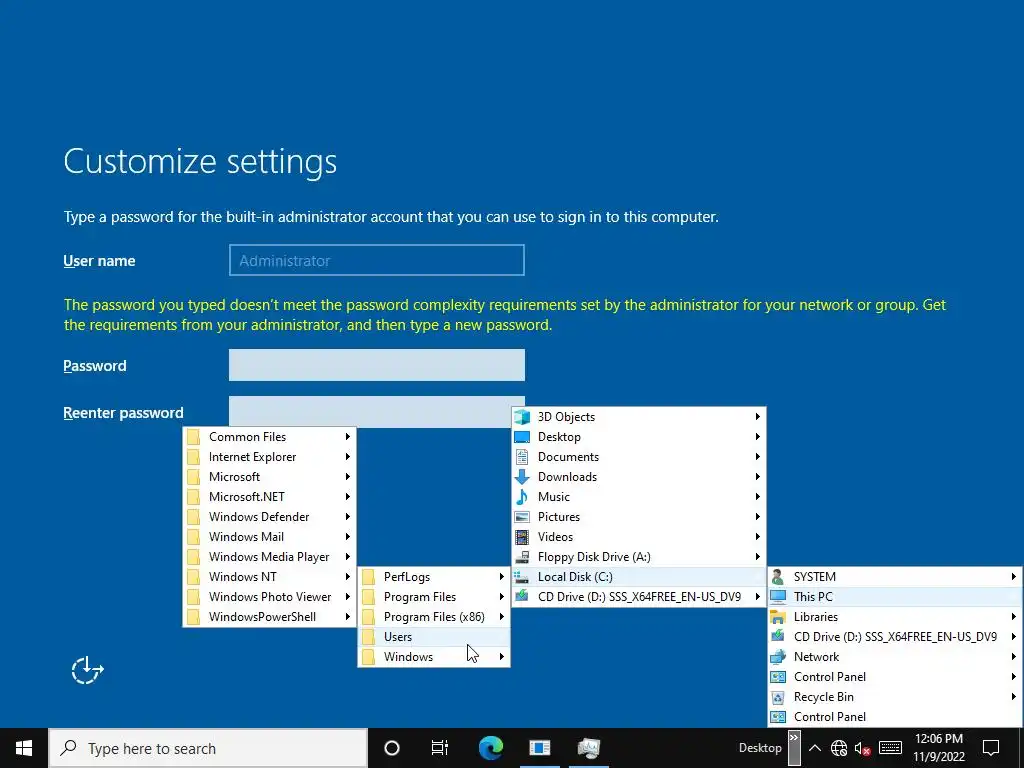Image resolution: width=1024 pixels, height=768 pixels.
Task: Choose Windows Media Player folder entry
Action: (269, 557)
